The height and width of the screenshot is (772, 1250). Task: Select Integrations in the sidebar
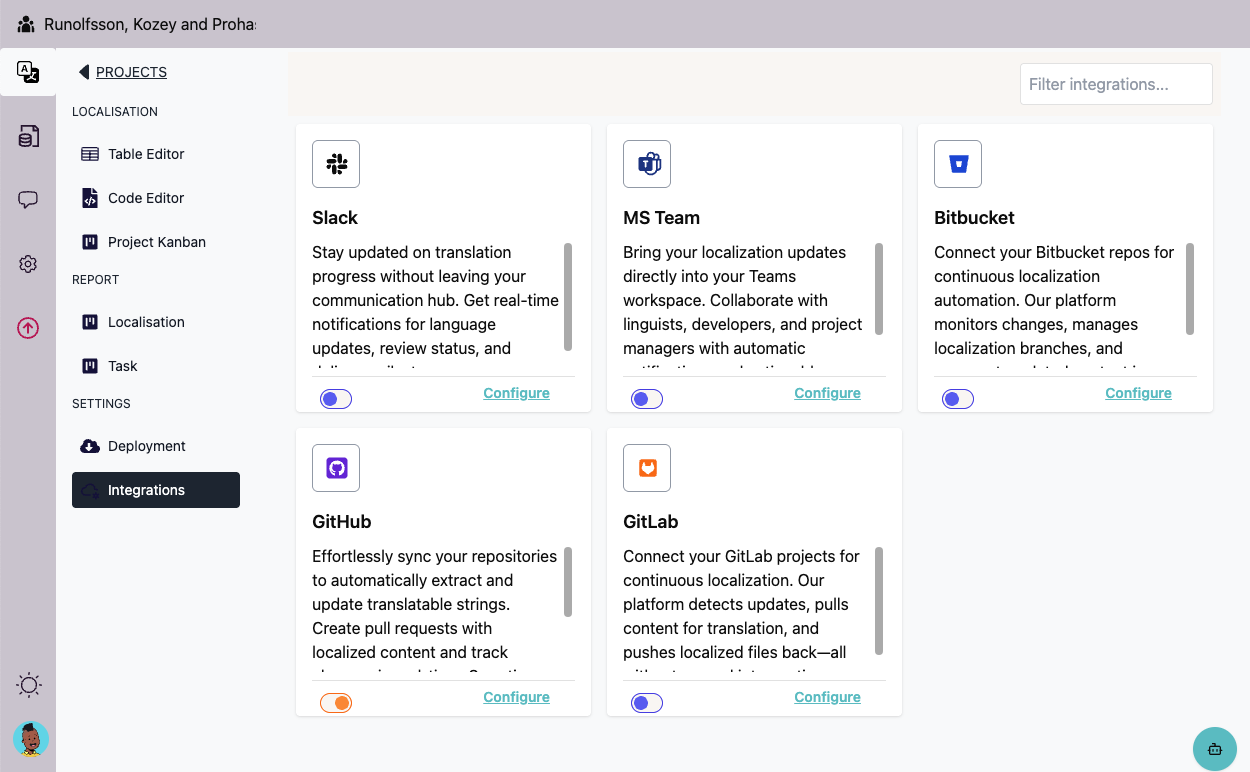tap(156, 490)
